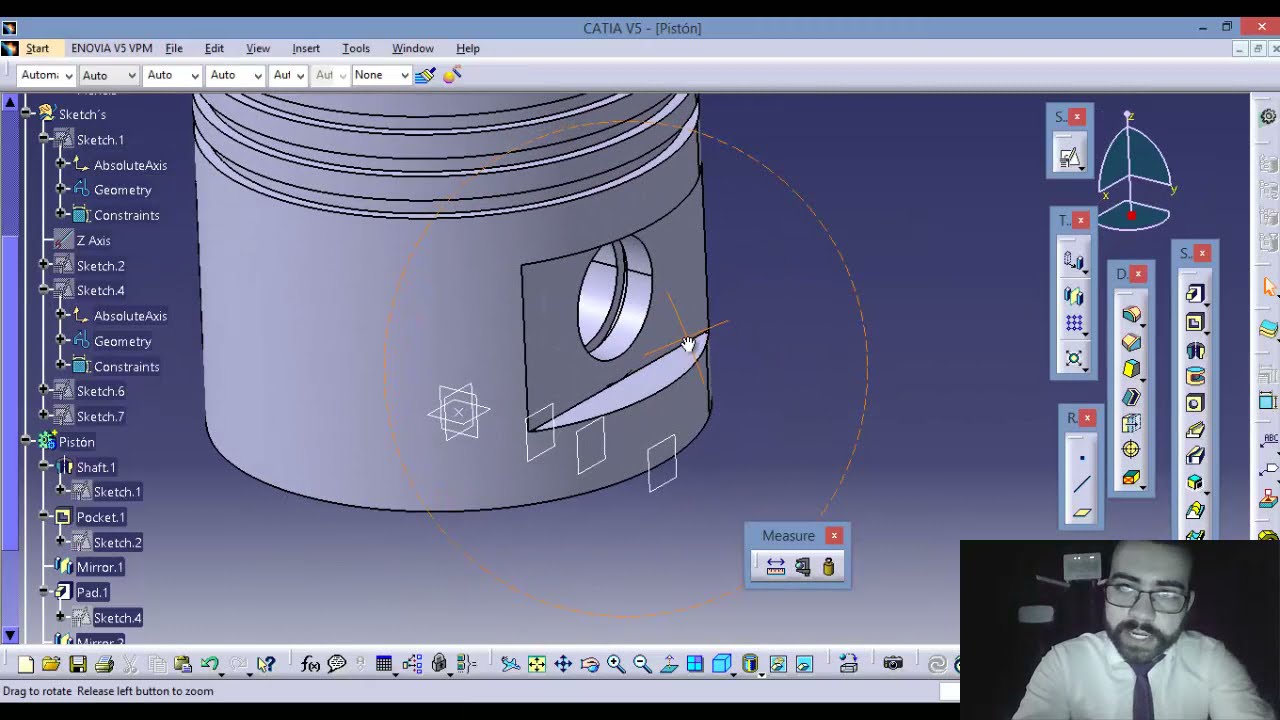
Task: Click the New document icon
Action: pos(26,664)
